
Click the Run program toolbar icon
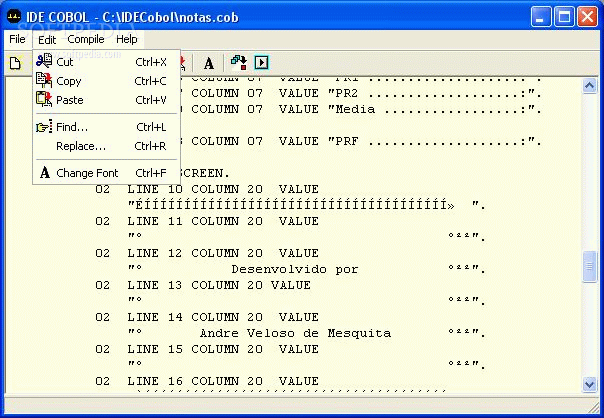tap(262, 63)
